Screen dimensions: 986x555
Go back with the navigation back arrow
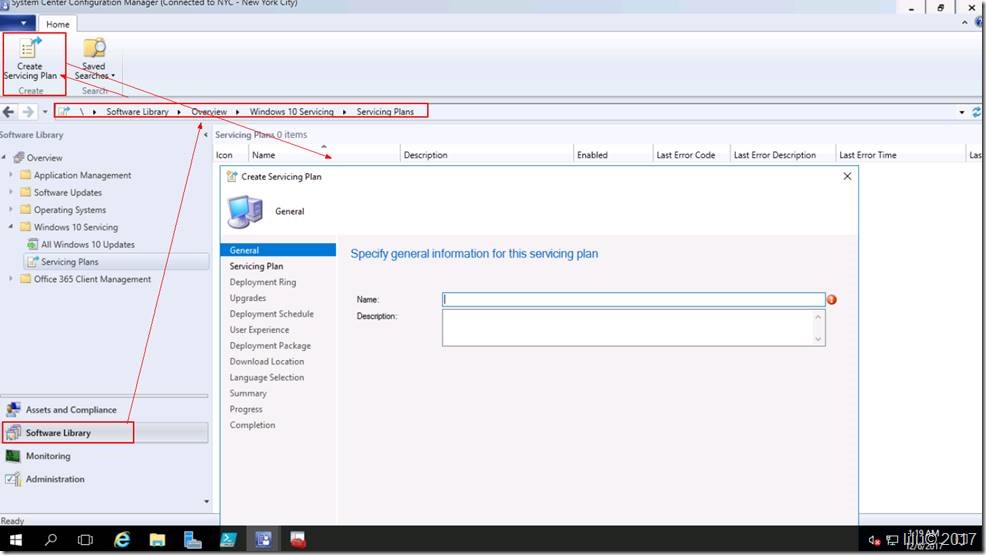9,112
